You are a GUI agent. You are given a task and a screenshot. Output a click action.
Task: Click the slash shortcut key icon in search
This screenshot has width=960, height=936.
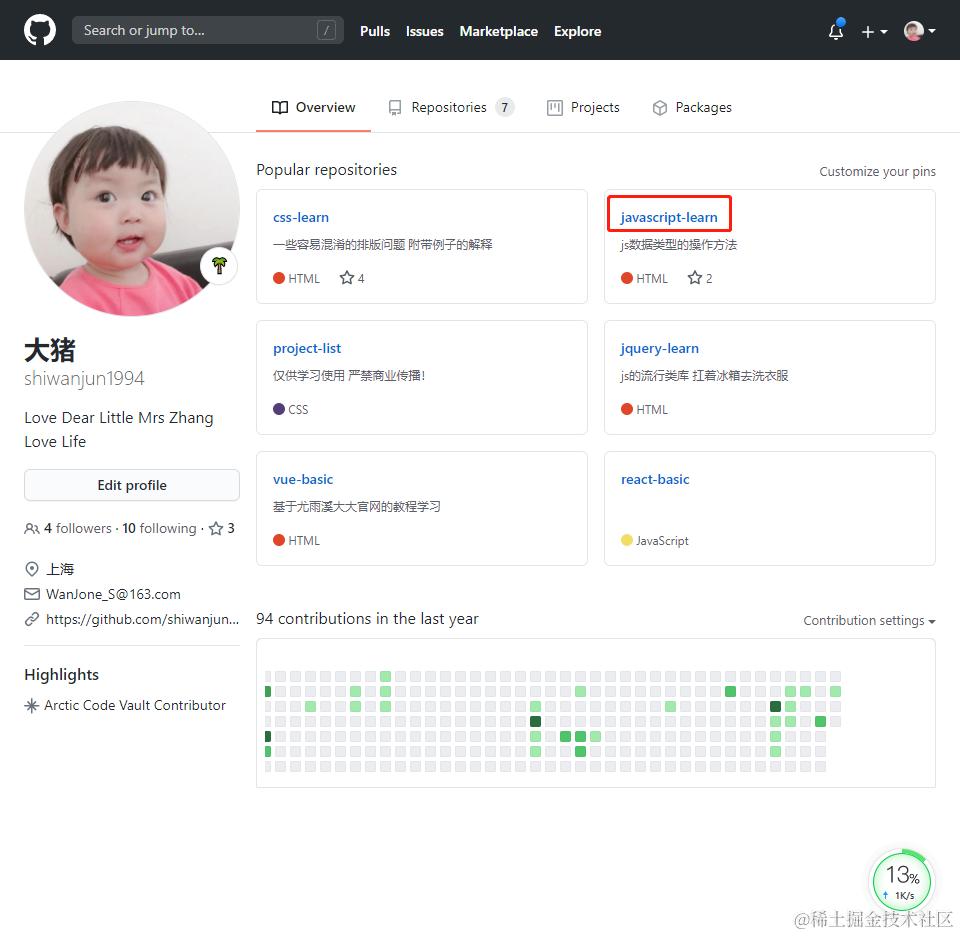click(326, 30)
